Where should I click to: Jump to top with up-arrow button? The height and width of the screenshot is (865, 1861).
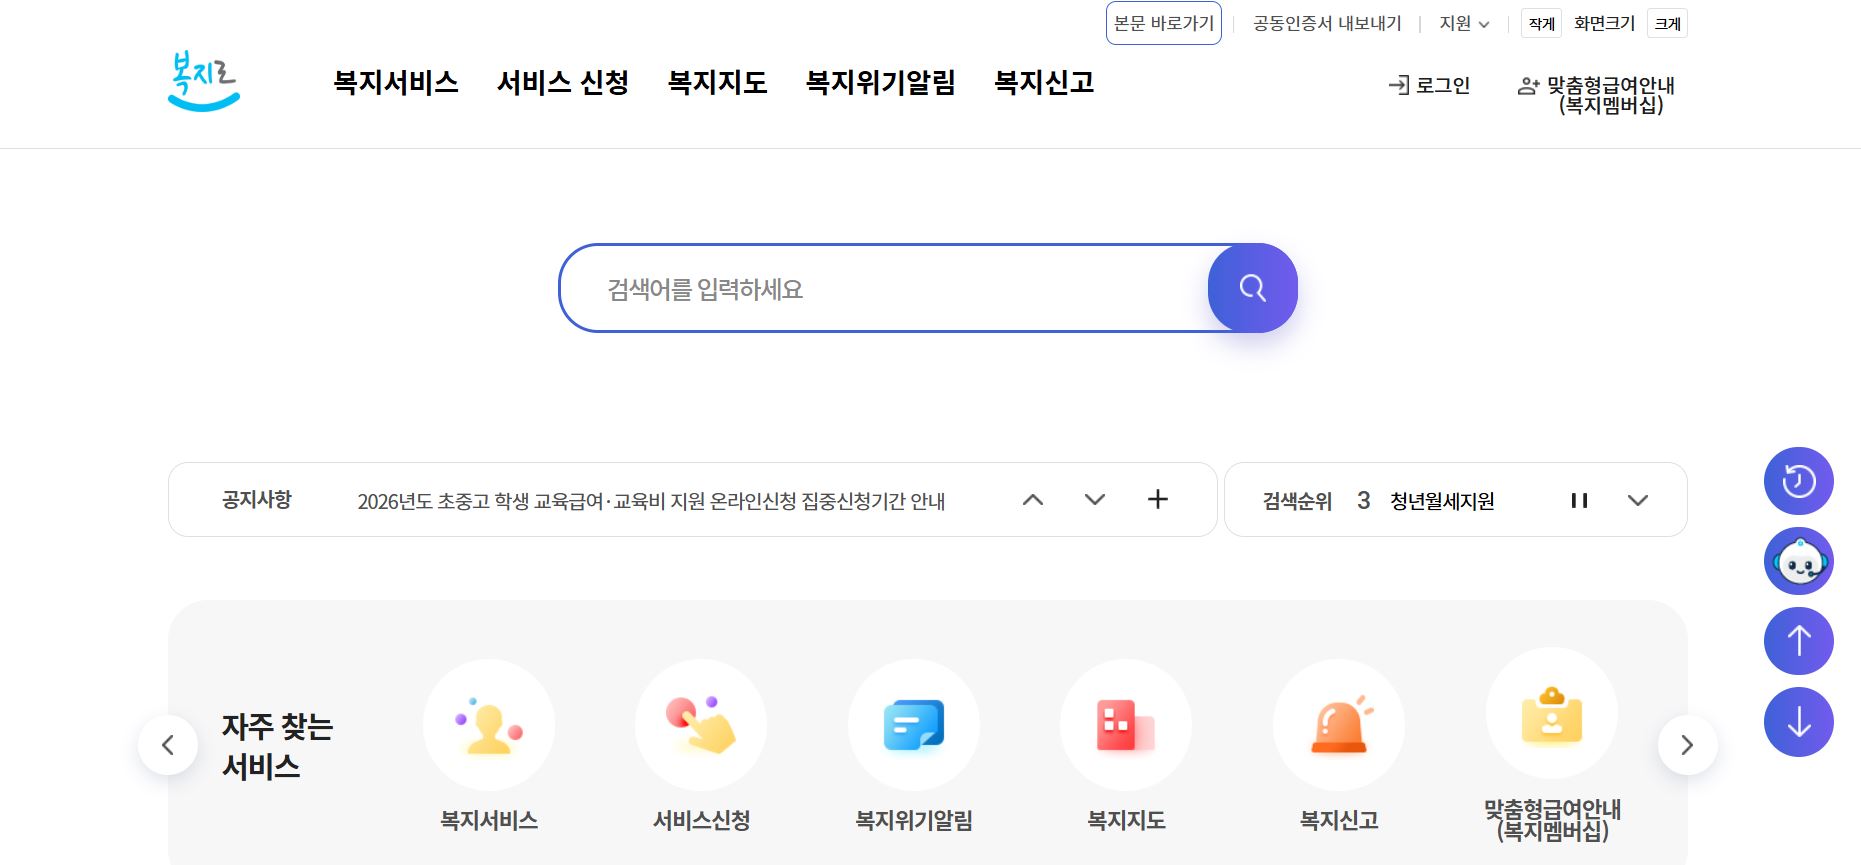1798,641
